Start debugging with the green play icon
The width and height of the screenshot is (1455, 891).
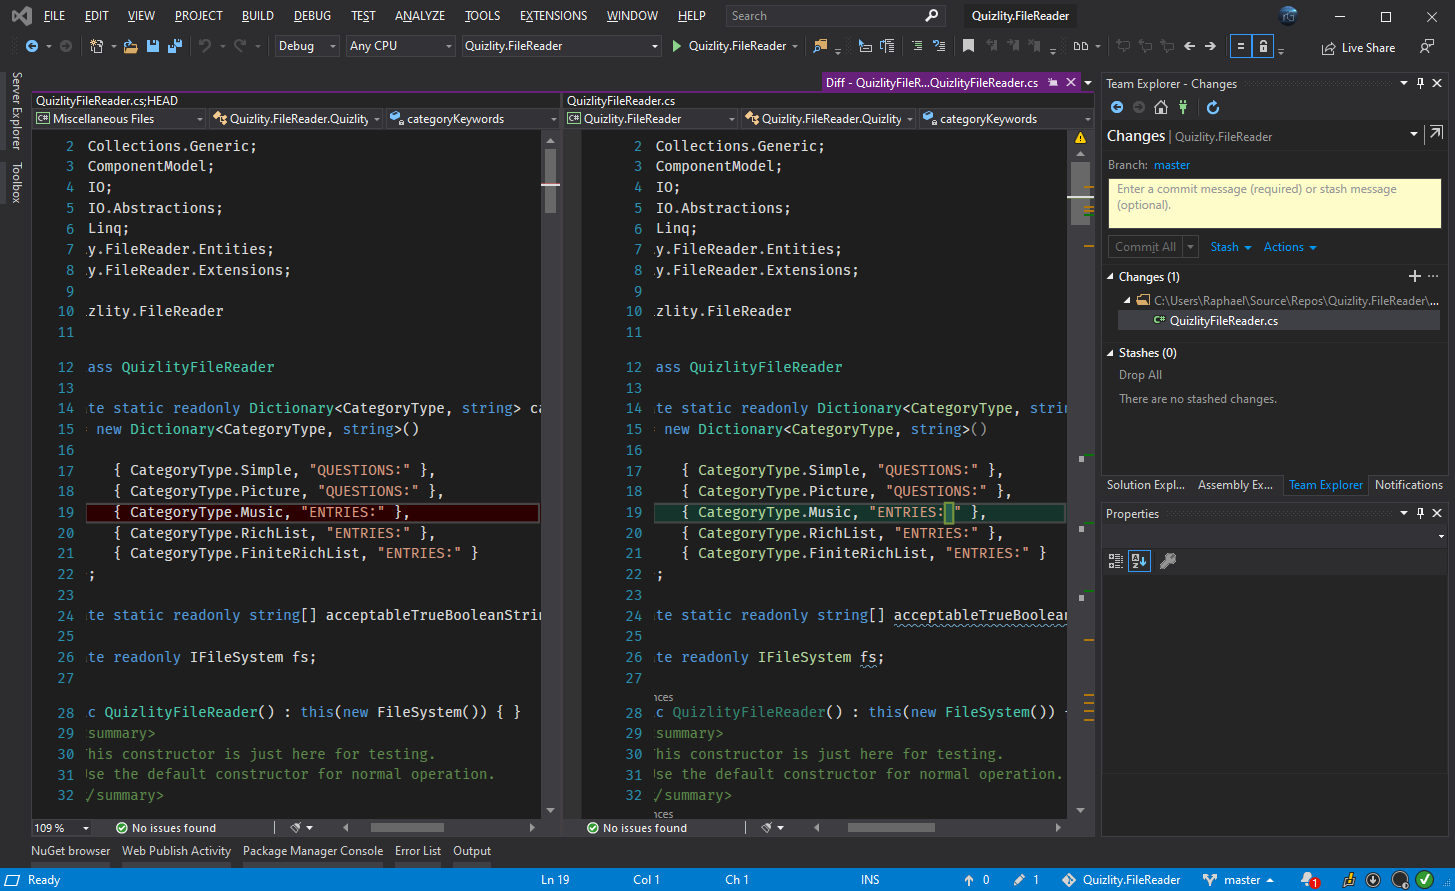(x=677, y=46)
